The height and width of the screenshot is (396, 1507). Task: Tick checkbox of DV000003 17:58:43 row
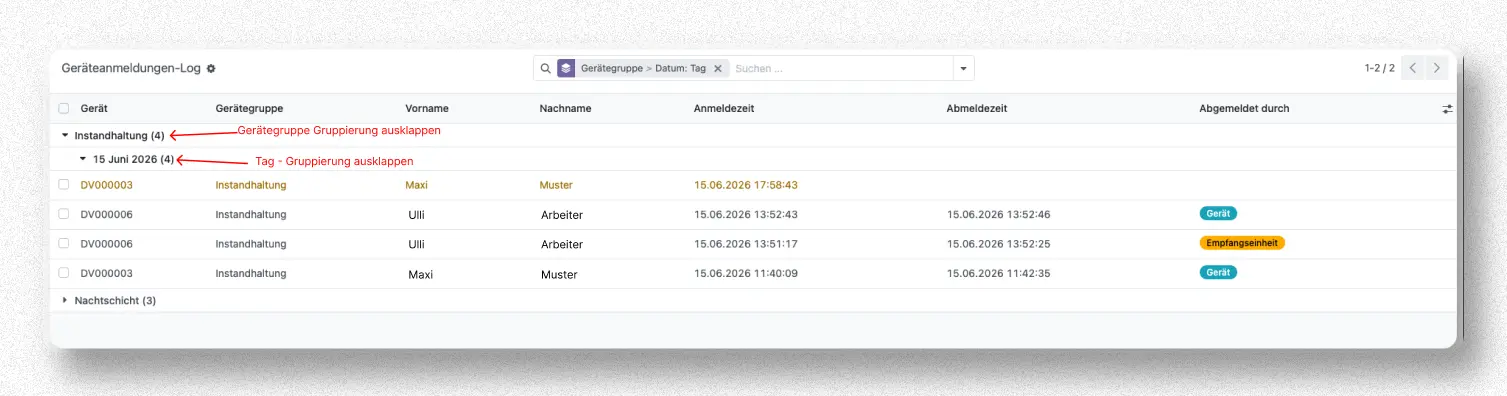(64, 185)
